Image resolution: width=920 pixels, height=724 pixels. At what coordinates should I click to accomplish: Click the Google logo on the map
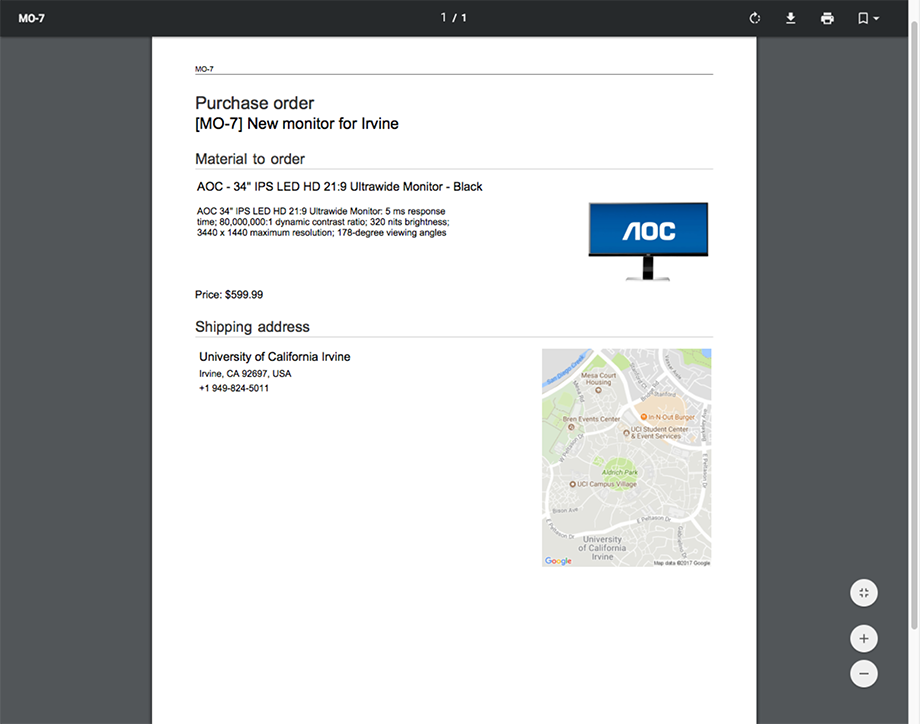point(557,560)
